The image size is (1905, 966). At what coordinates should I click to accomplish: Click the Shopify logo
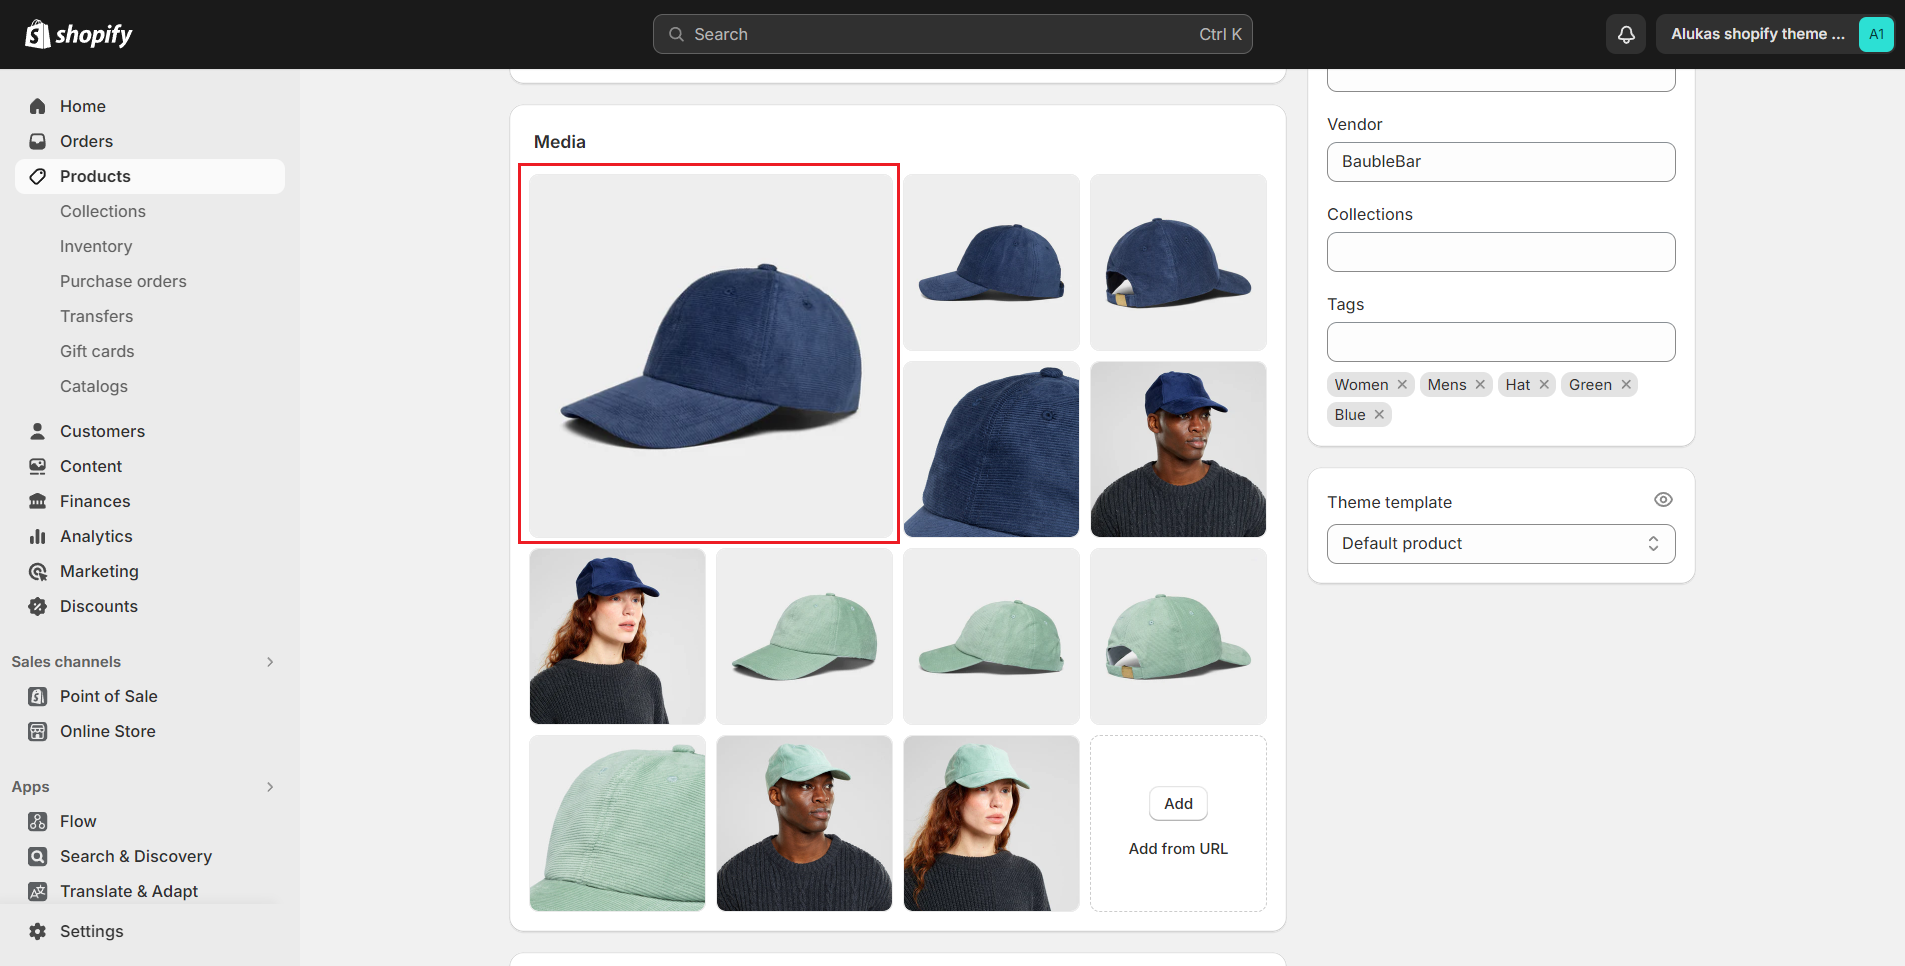pyautogui.click(x=79, y=34)
